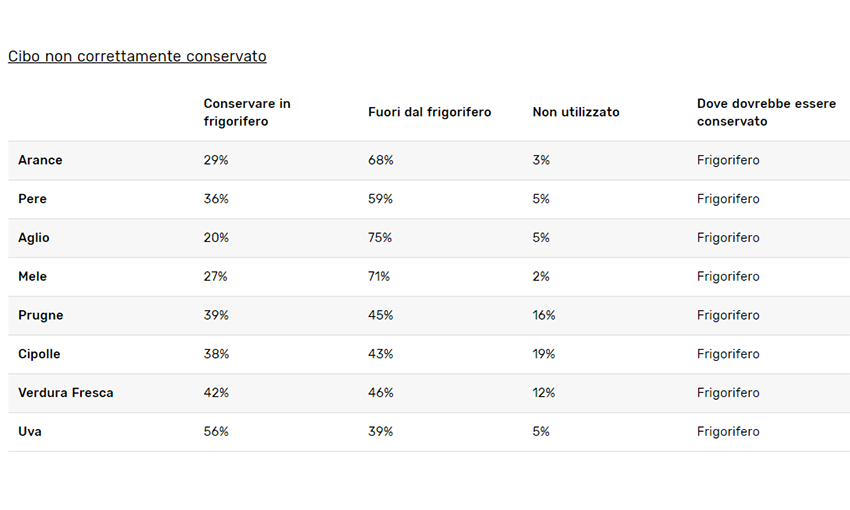Click the Verdura Fresca row label
This screenshot has height=510, width=850.
point(66,393)
